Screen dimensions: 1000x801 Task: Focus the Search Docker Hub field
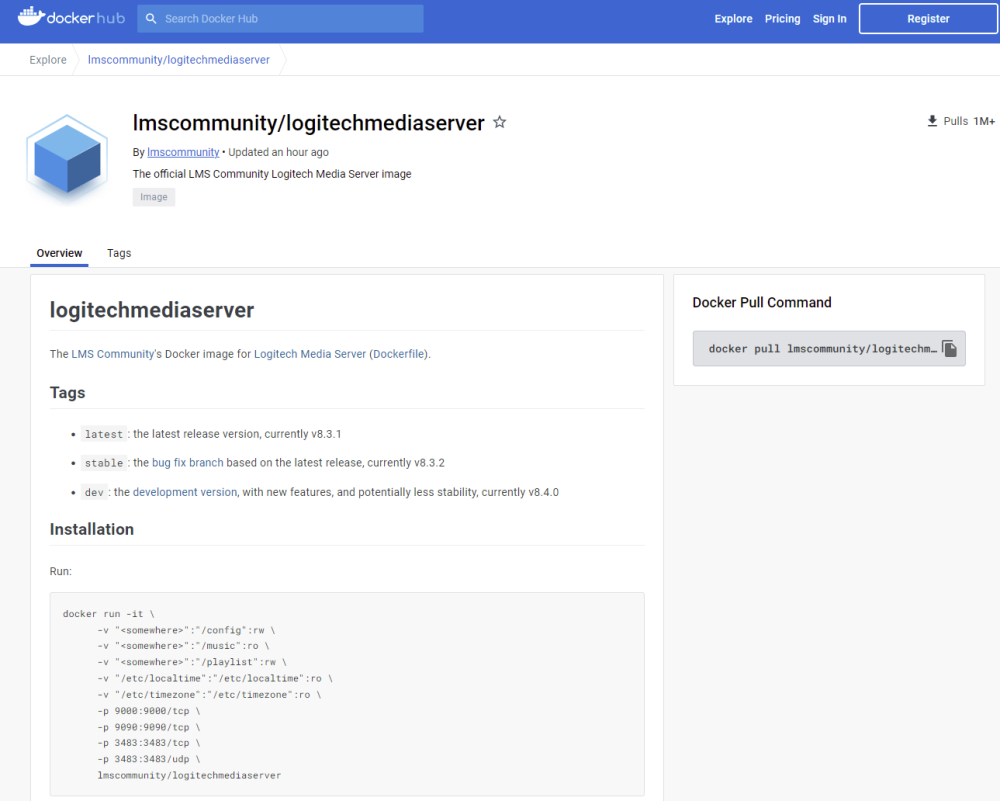point(280,18)
